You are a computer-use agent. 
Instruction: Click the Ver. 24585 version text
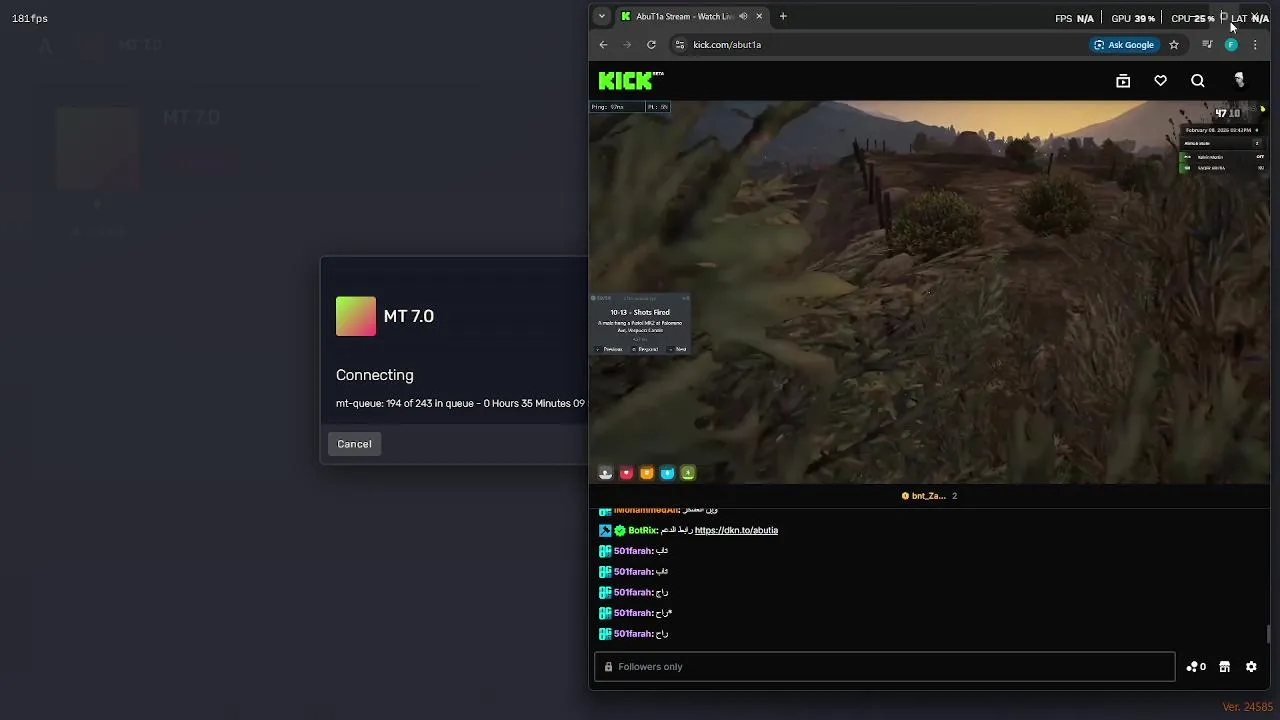click(x=1247, y=707)
